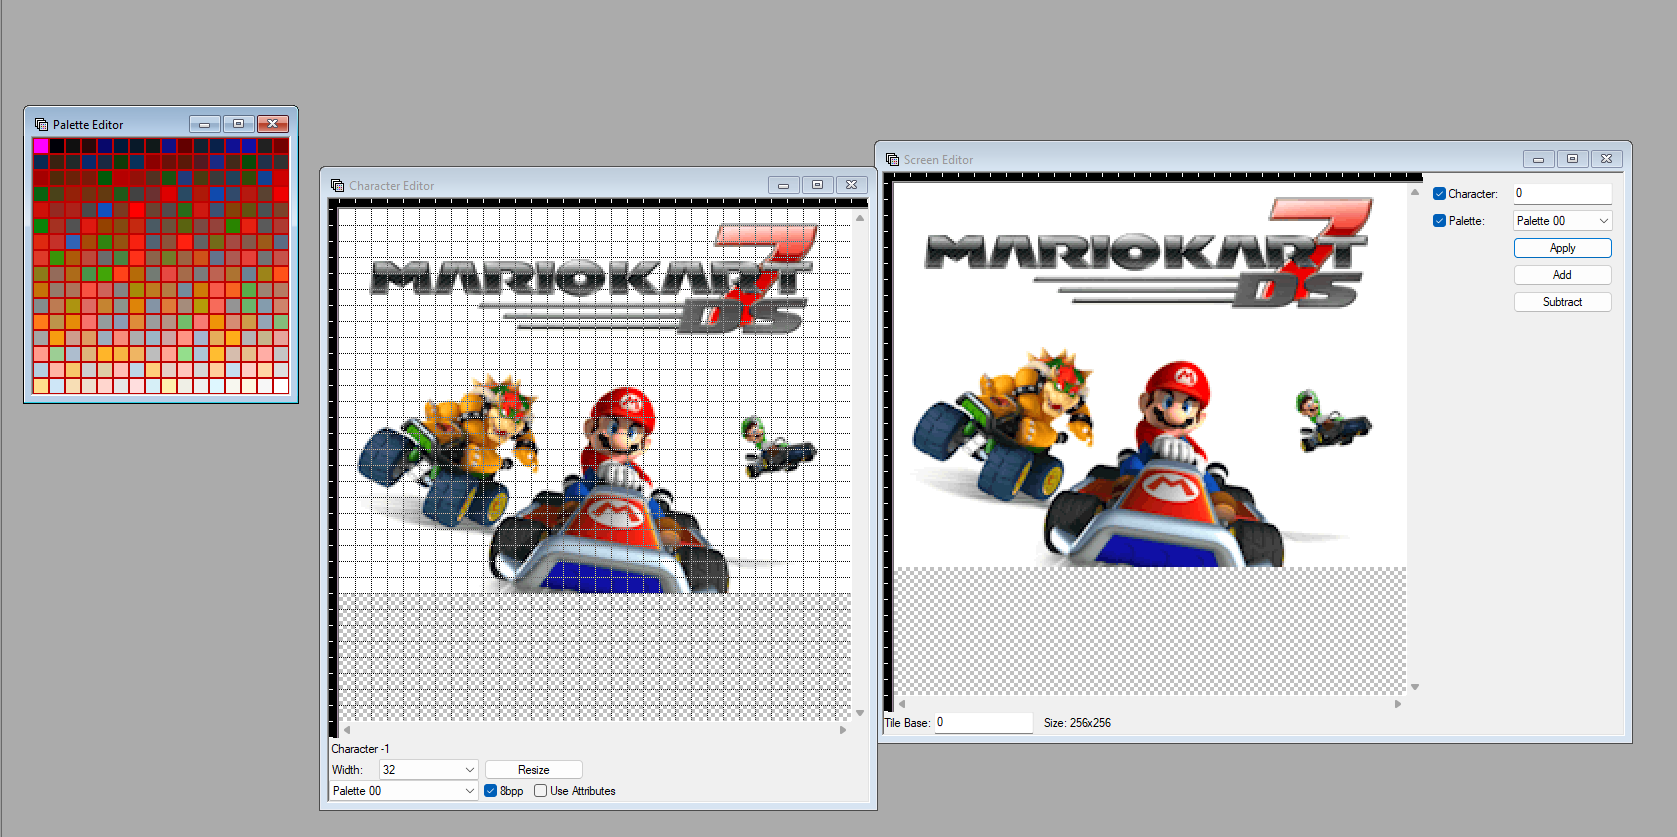Click the Character value input field

(x=1562, y=193)
